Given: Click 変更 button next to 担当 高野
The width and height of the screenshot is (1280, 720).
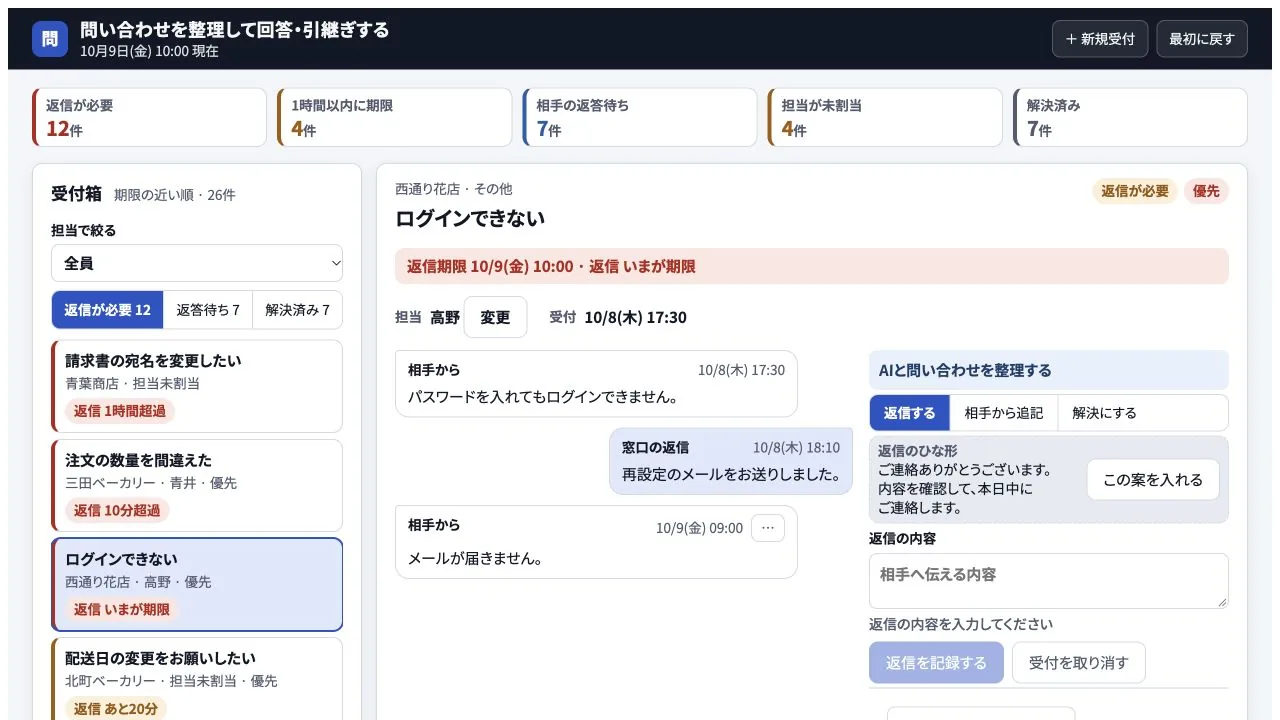Looking at the screenshot, I should [x=495, y=317].
